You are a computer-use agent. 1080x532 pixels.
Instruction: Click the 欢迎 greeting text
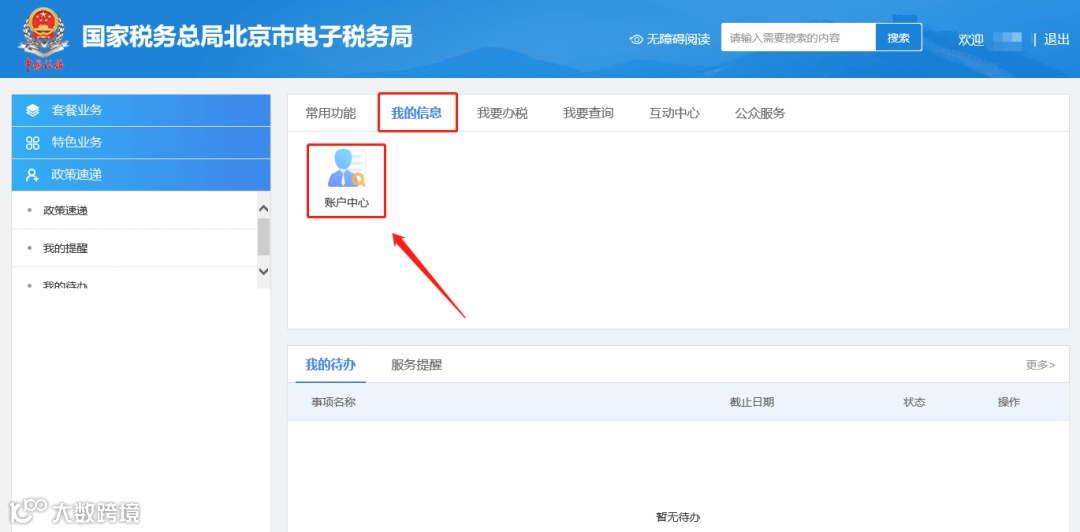tap(971, 40)
